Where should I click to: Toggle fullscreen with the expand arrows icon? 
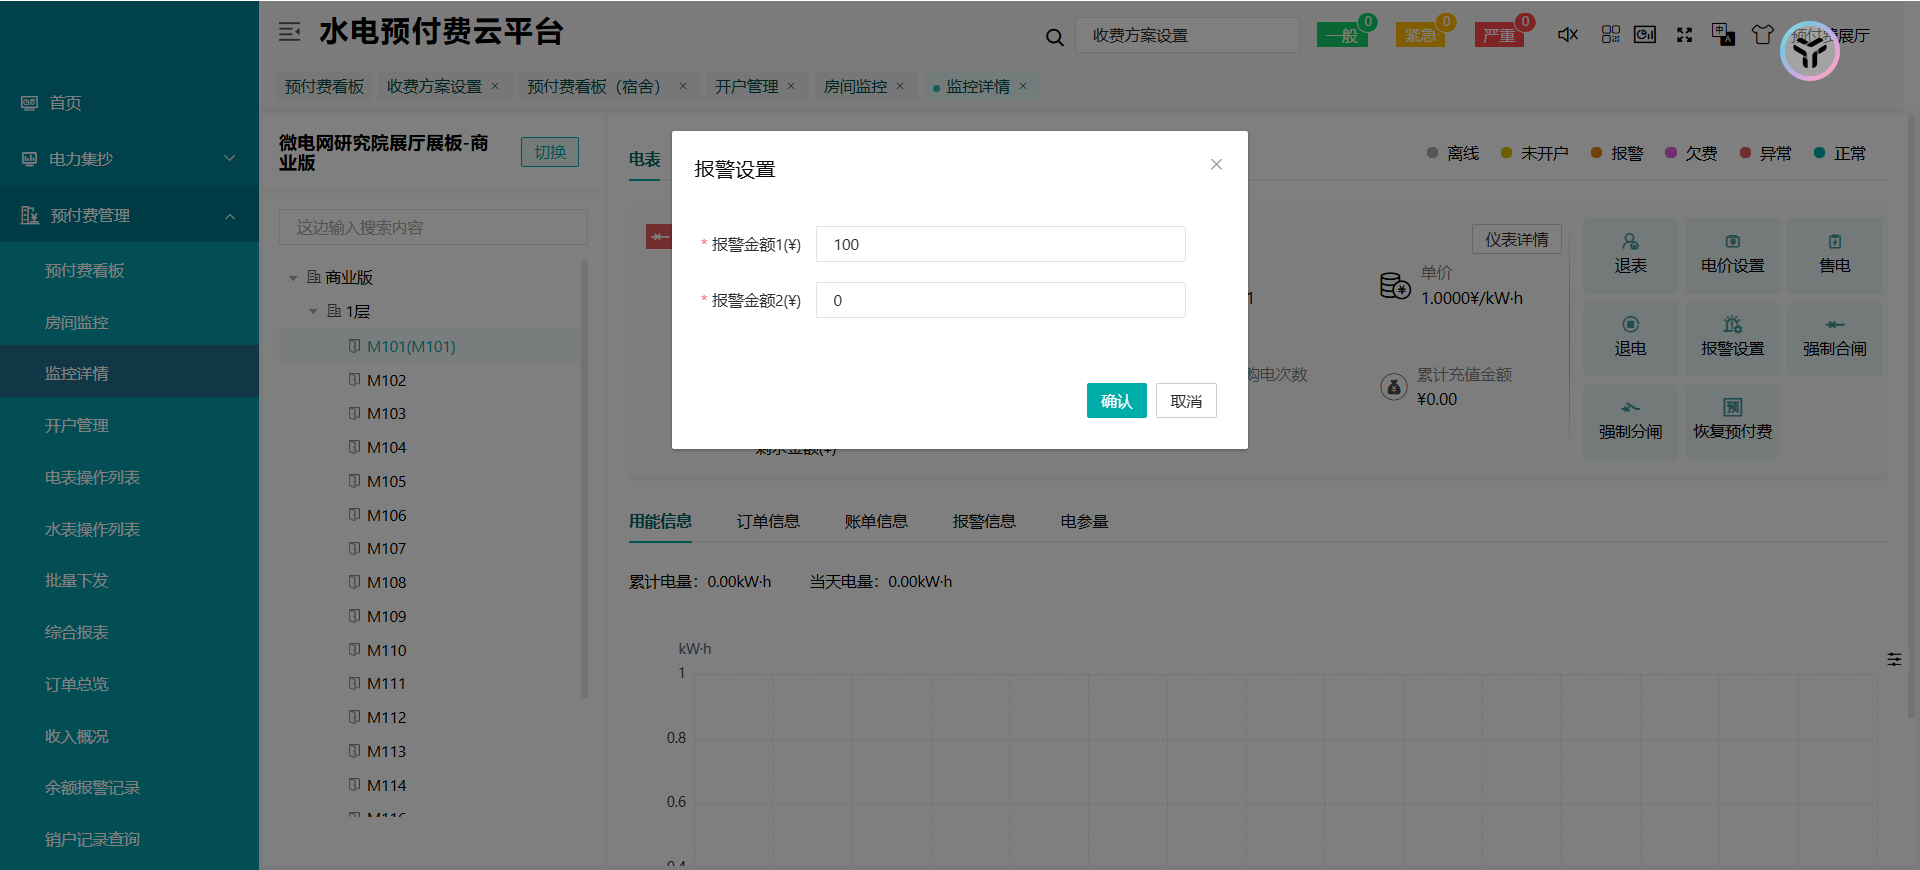pos(1684,35)
